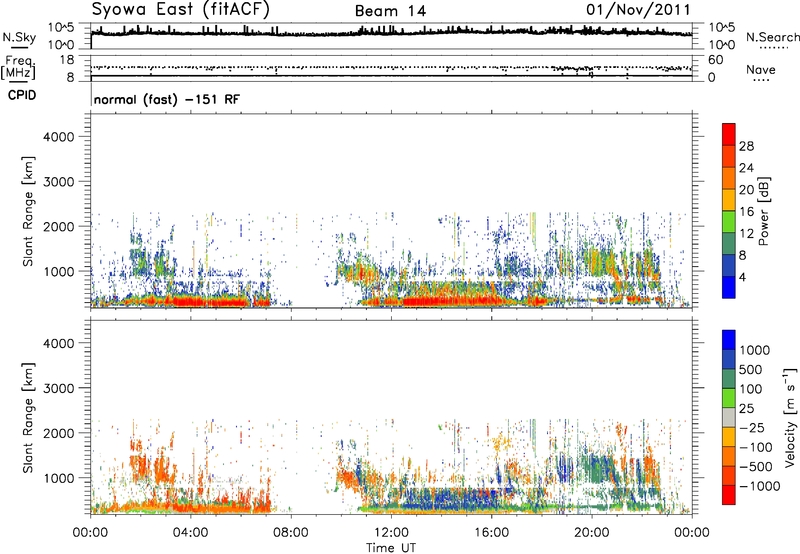
Task: Click the 'Time UT' axis title
Action: pos(391,548)
